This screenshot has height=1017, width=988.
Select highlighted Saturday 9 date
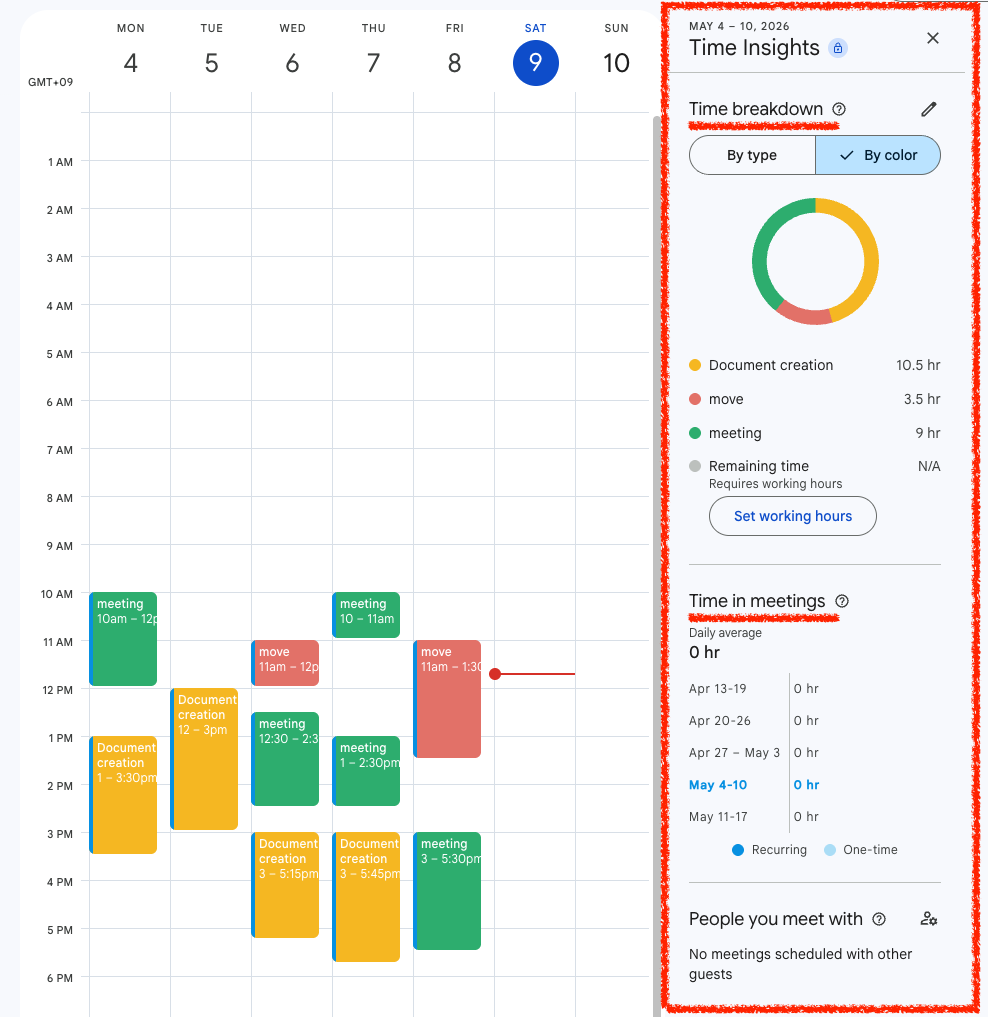[535, 63]
